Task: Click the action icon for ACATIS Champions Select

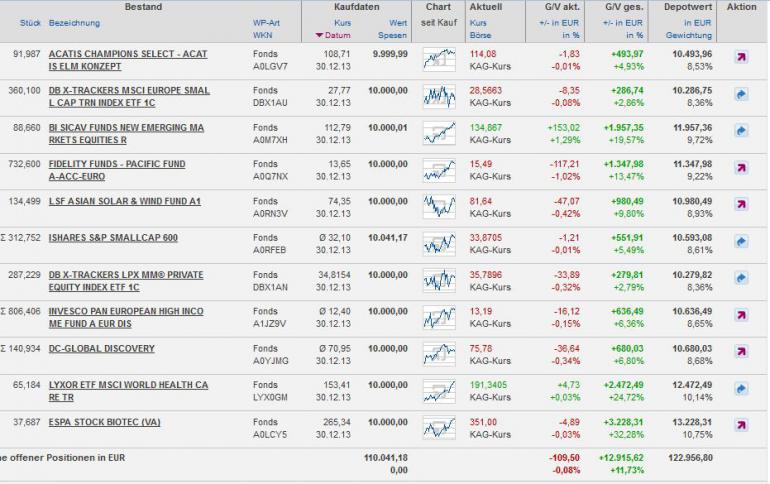Action: tap(741, 57)
